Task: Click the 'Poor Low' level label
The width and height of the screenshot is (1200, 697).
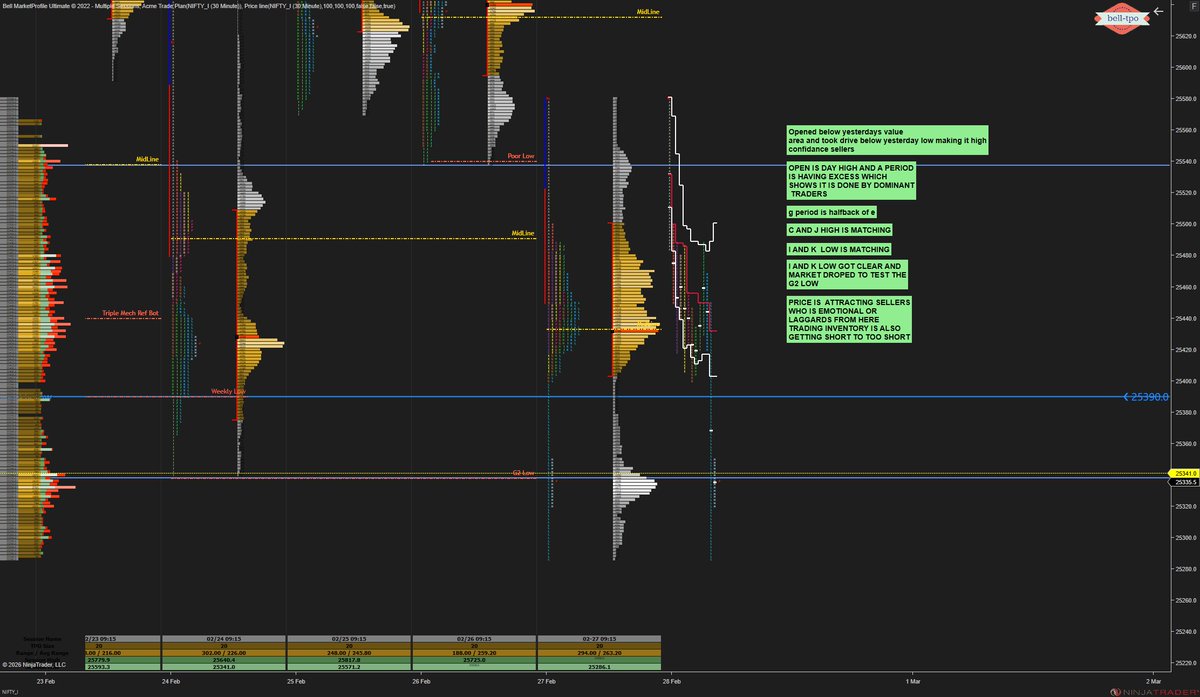Action: (521, 156)
